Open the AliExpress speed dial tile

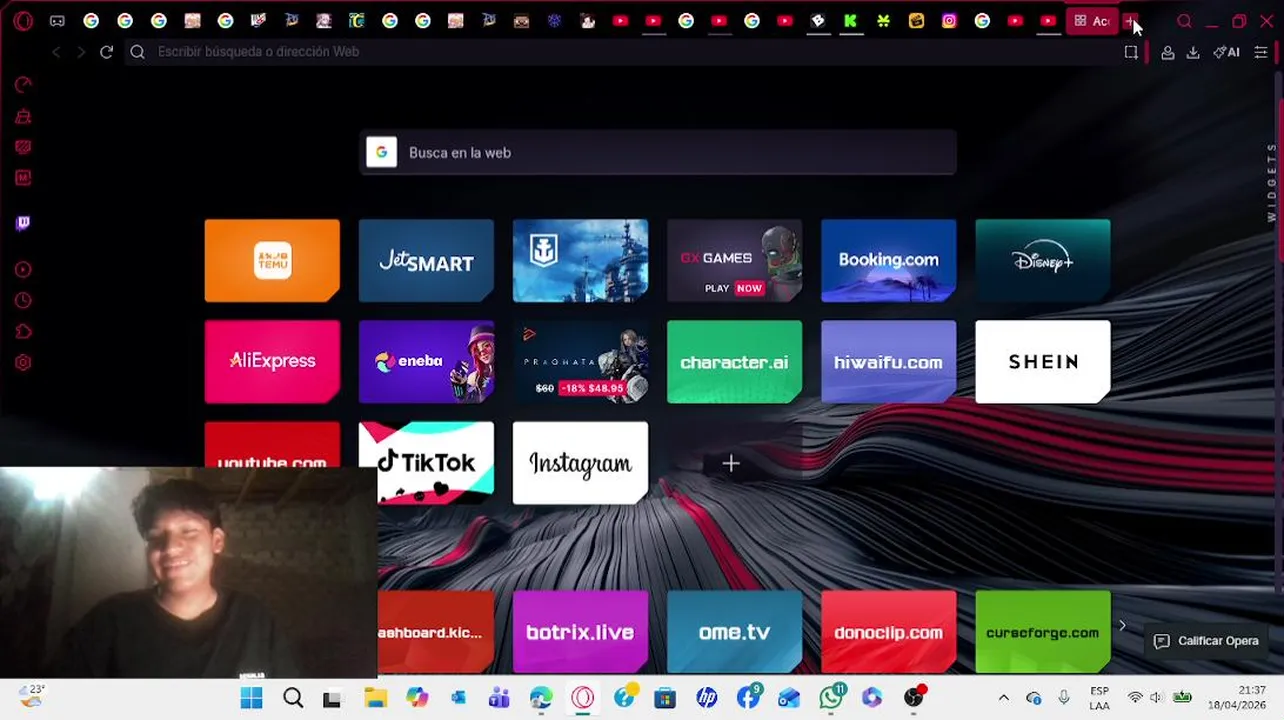click(x=272, y=361)
